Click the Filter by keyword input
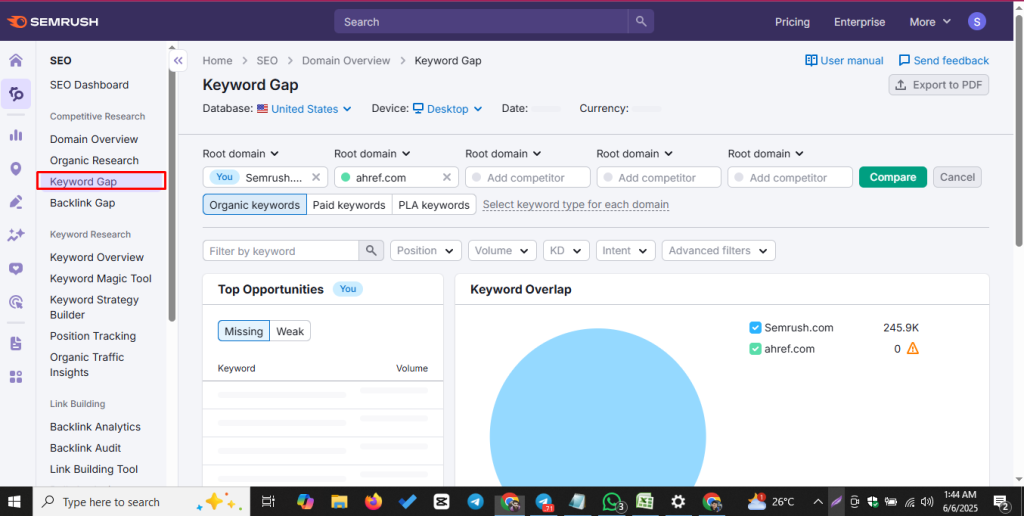Screen dimensions: 1024x516 281,251
